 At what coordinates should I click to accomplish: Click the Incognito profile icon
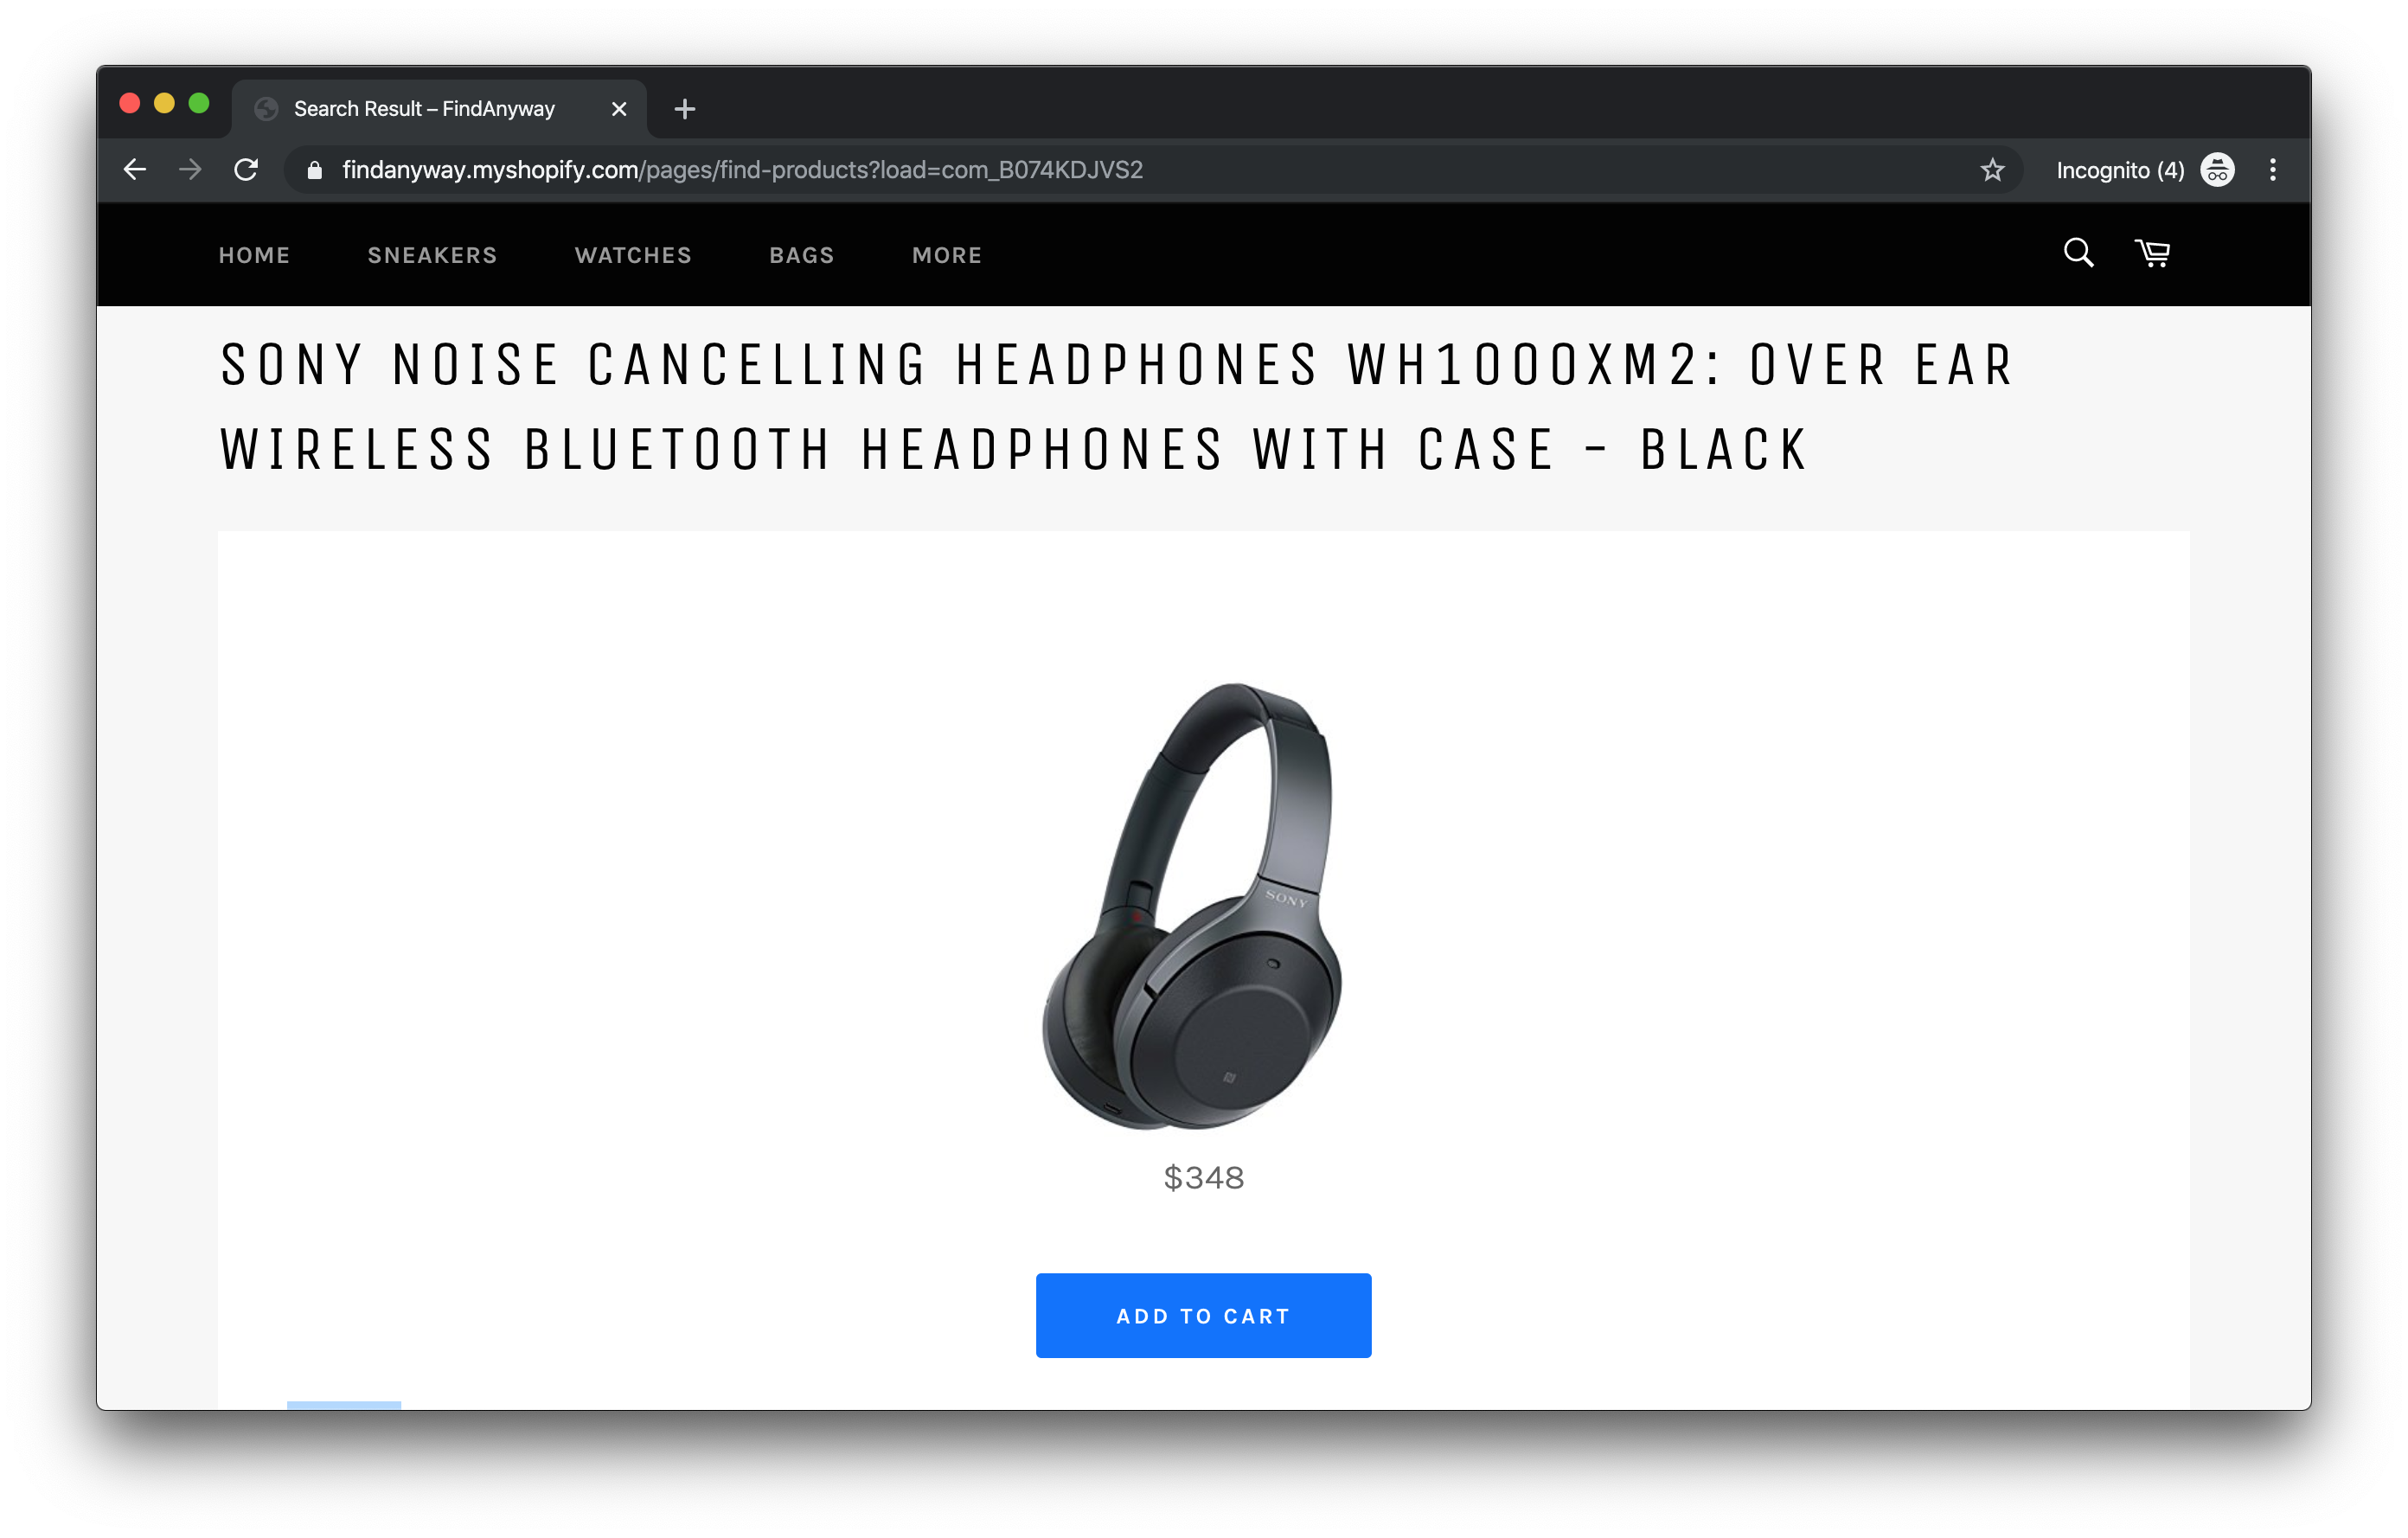tap(2217, 169)
